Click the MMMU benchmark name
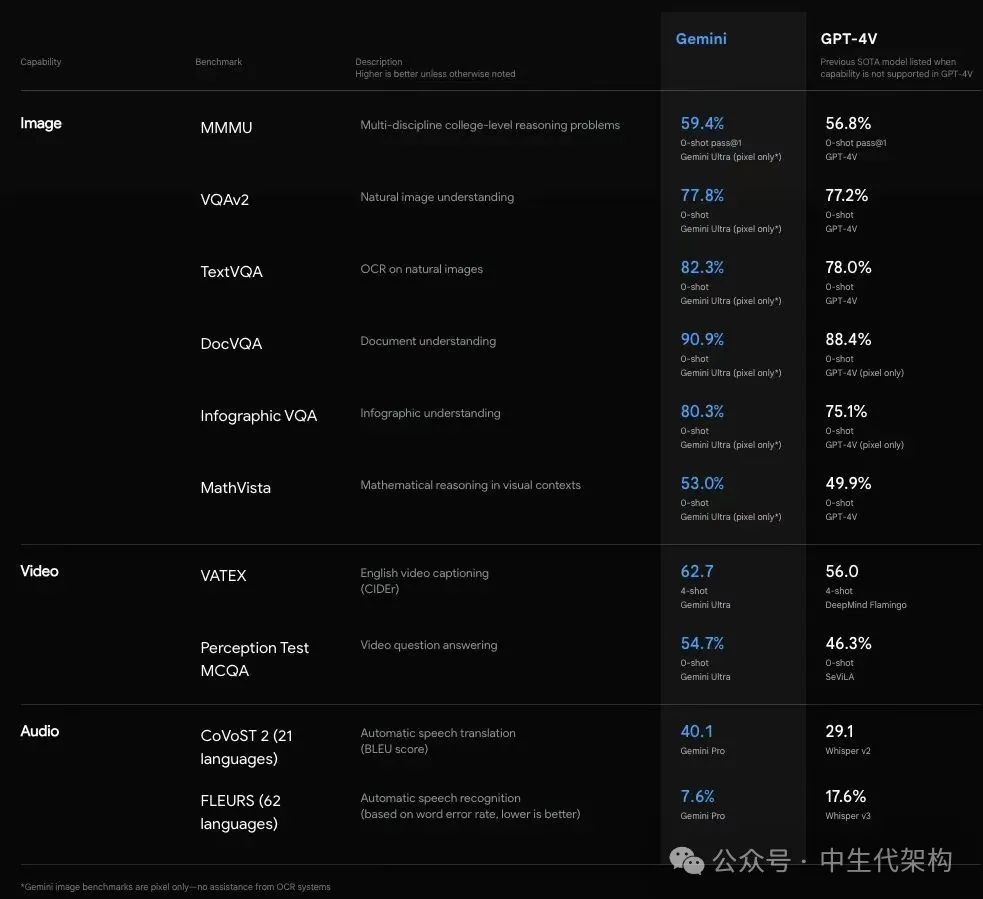The image size is (983, 899). click(226, 128)
